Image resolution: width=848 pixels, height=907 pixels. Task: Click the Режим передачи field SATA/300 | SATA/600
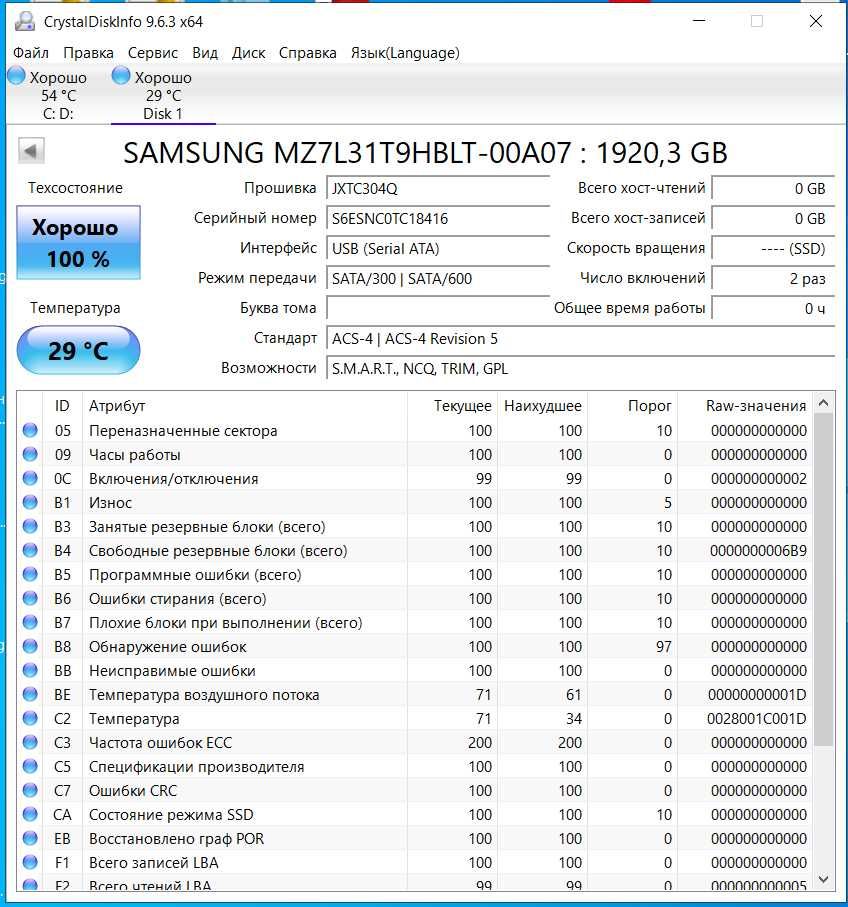coord(438,279)
